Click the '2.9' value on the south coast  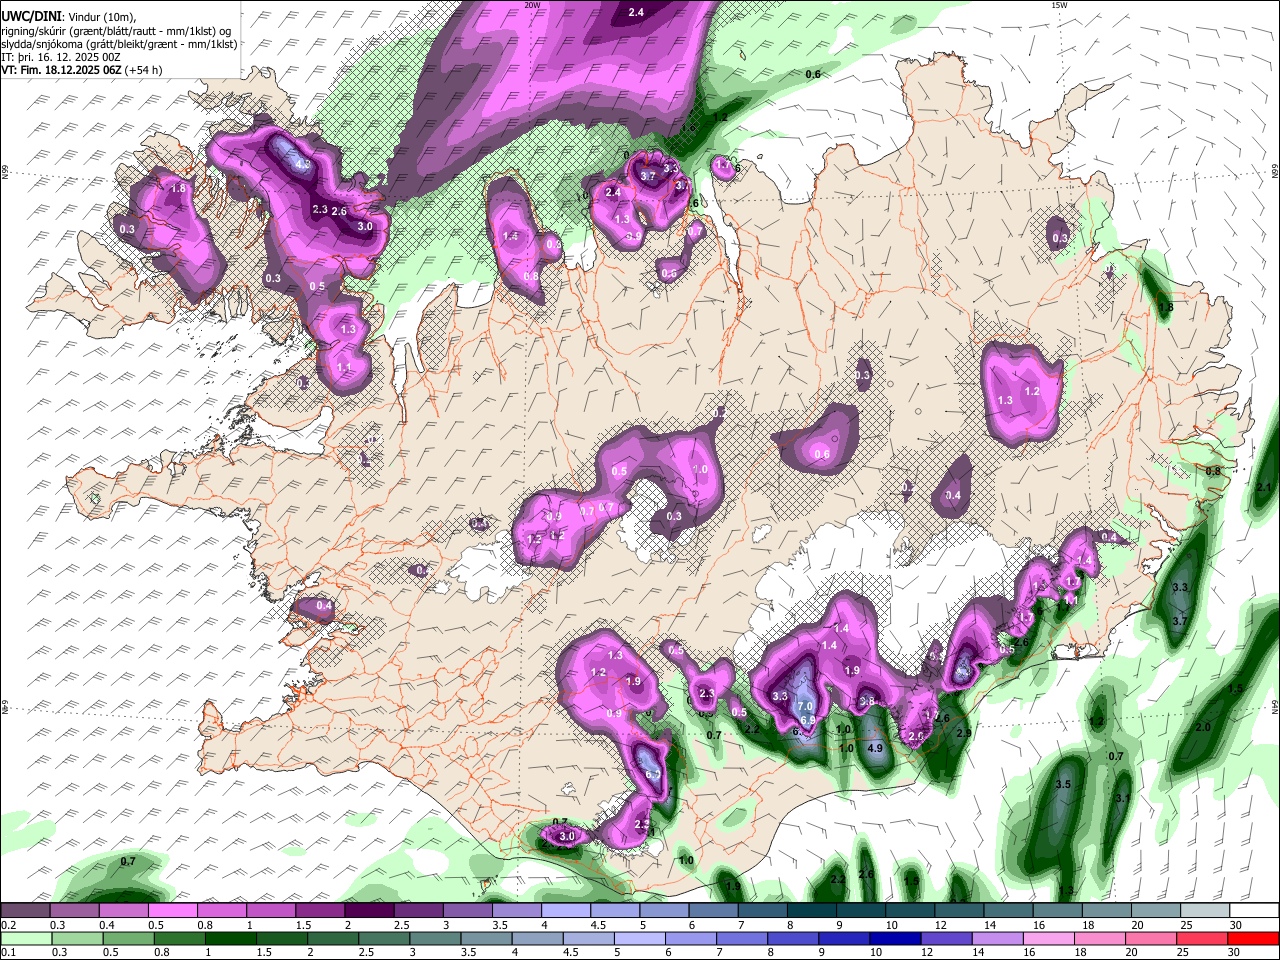[x=964, y=733]
